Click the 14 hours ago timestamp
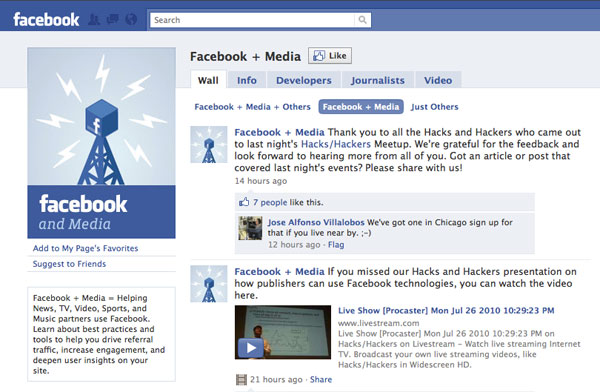The image size is (600, 392). pos(261,181)
